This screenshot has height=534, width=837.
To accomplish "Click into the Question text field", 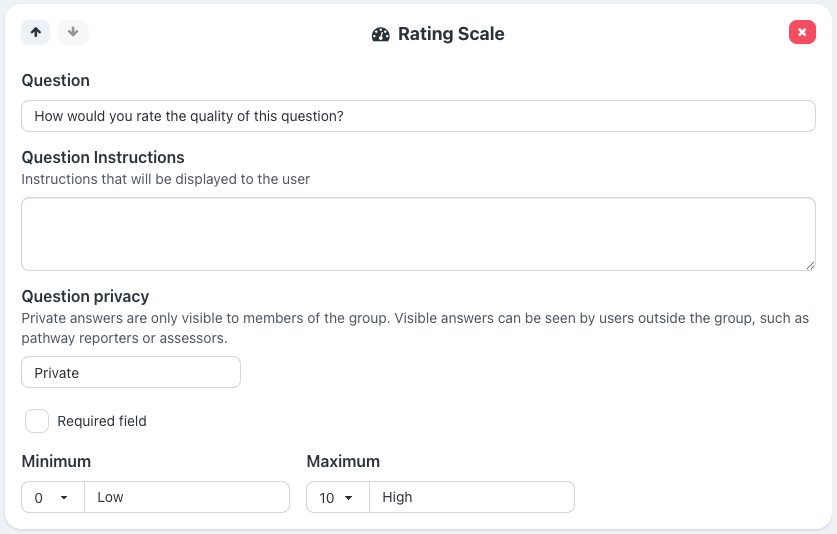I will (x=418, y=116).
